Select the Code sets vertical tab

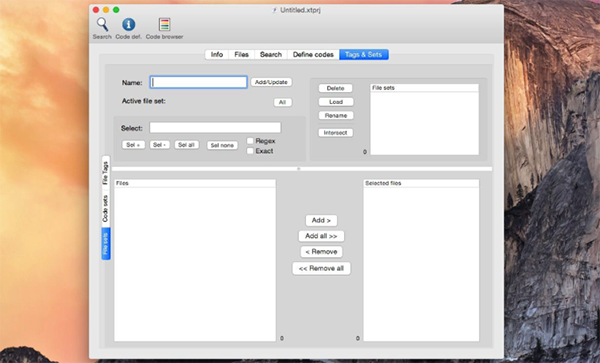tap(105, 208)
